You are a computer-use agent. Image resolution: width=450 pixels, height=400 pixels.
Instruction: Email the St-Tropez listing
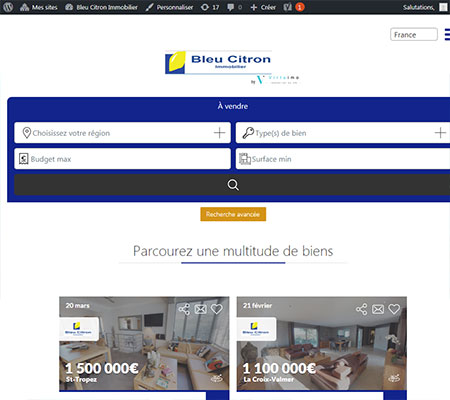(200, 309)
